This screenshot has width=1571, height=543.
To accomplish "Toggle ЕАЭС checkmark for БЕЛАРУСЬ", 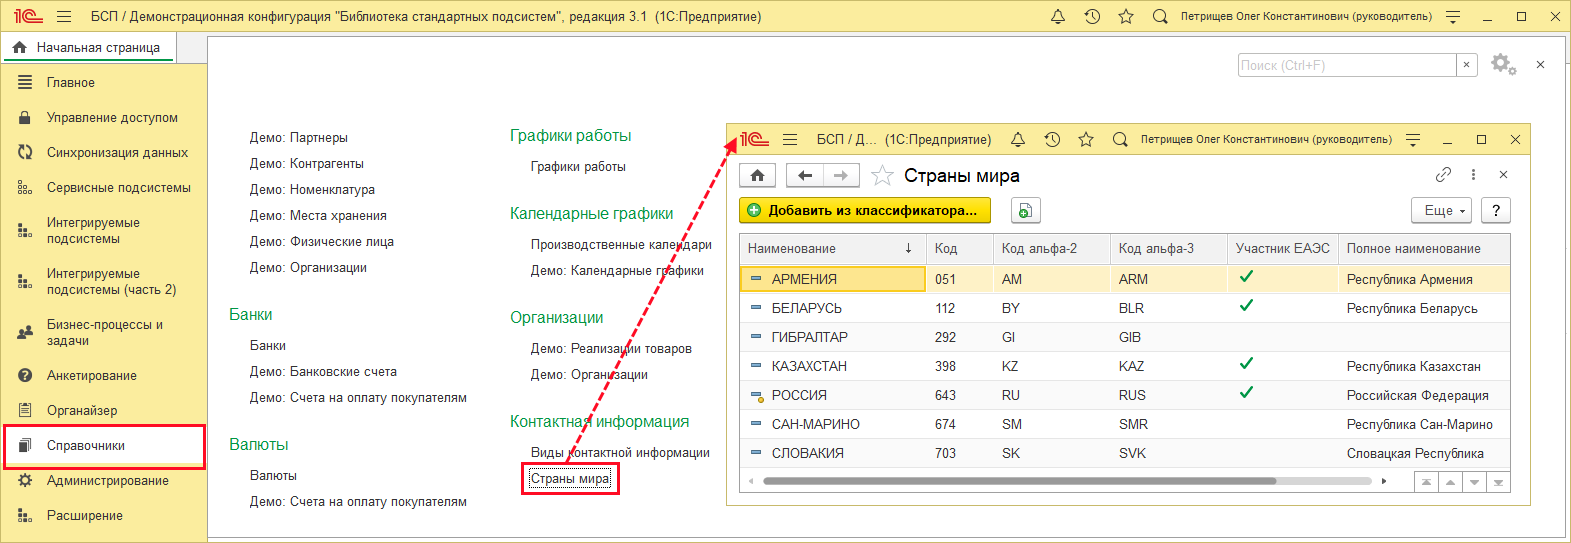I will [x=1246, y=306].
